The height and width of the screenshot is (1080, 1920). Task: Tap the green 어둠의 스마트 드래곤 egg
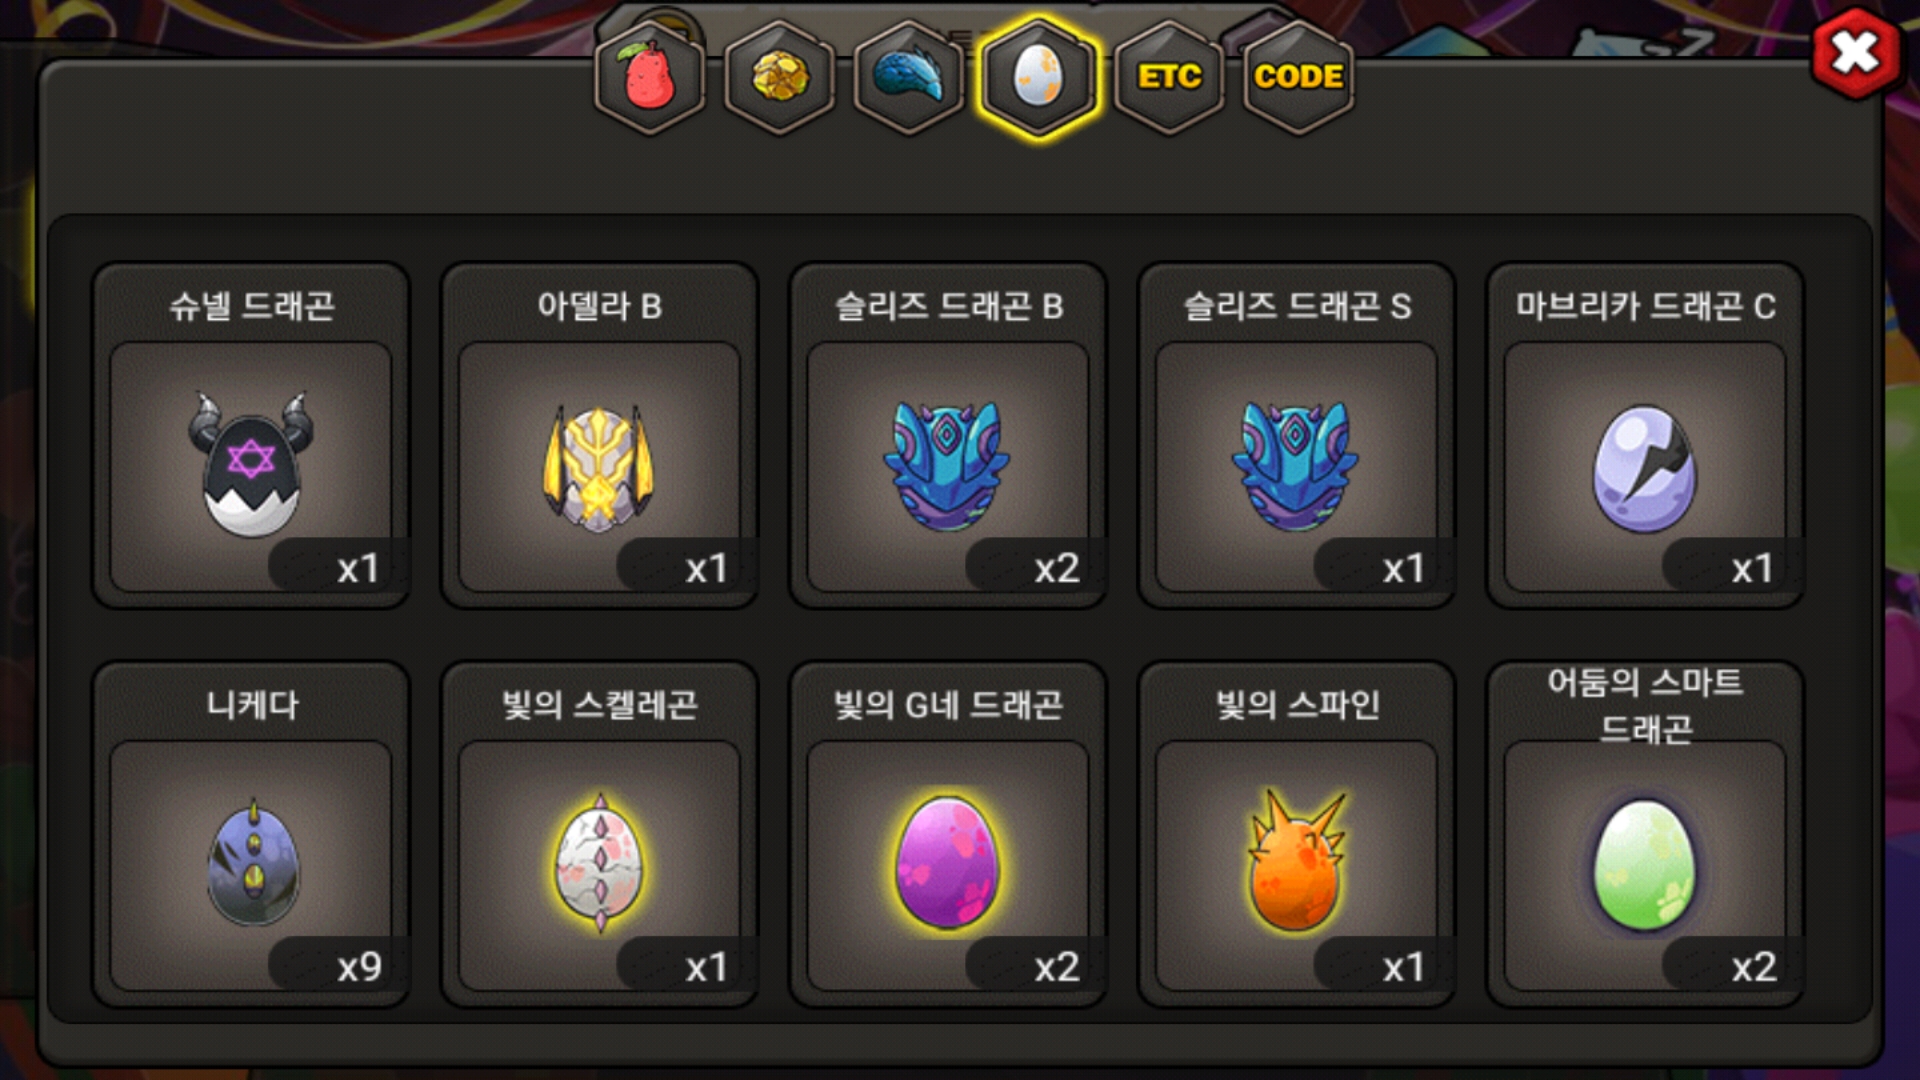pyautogui.click(x=1645, y=865)
